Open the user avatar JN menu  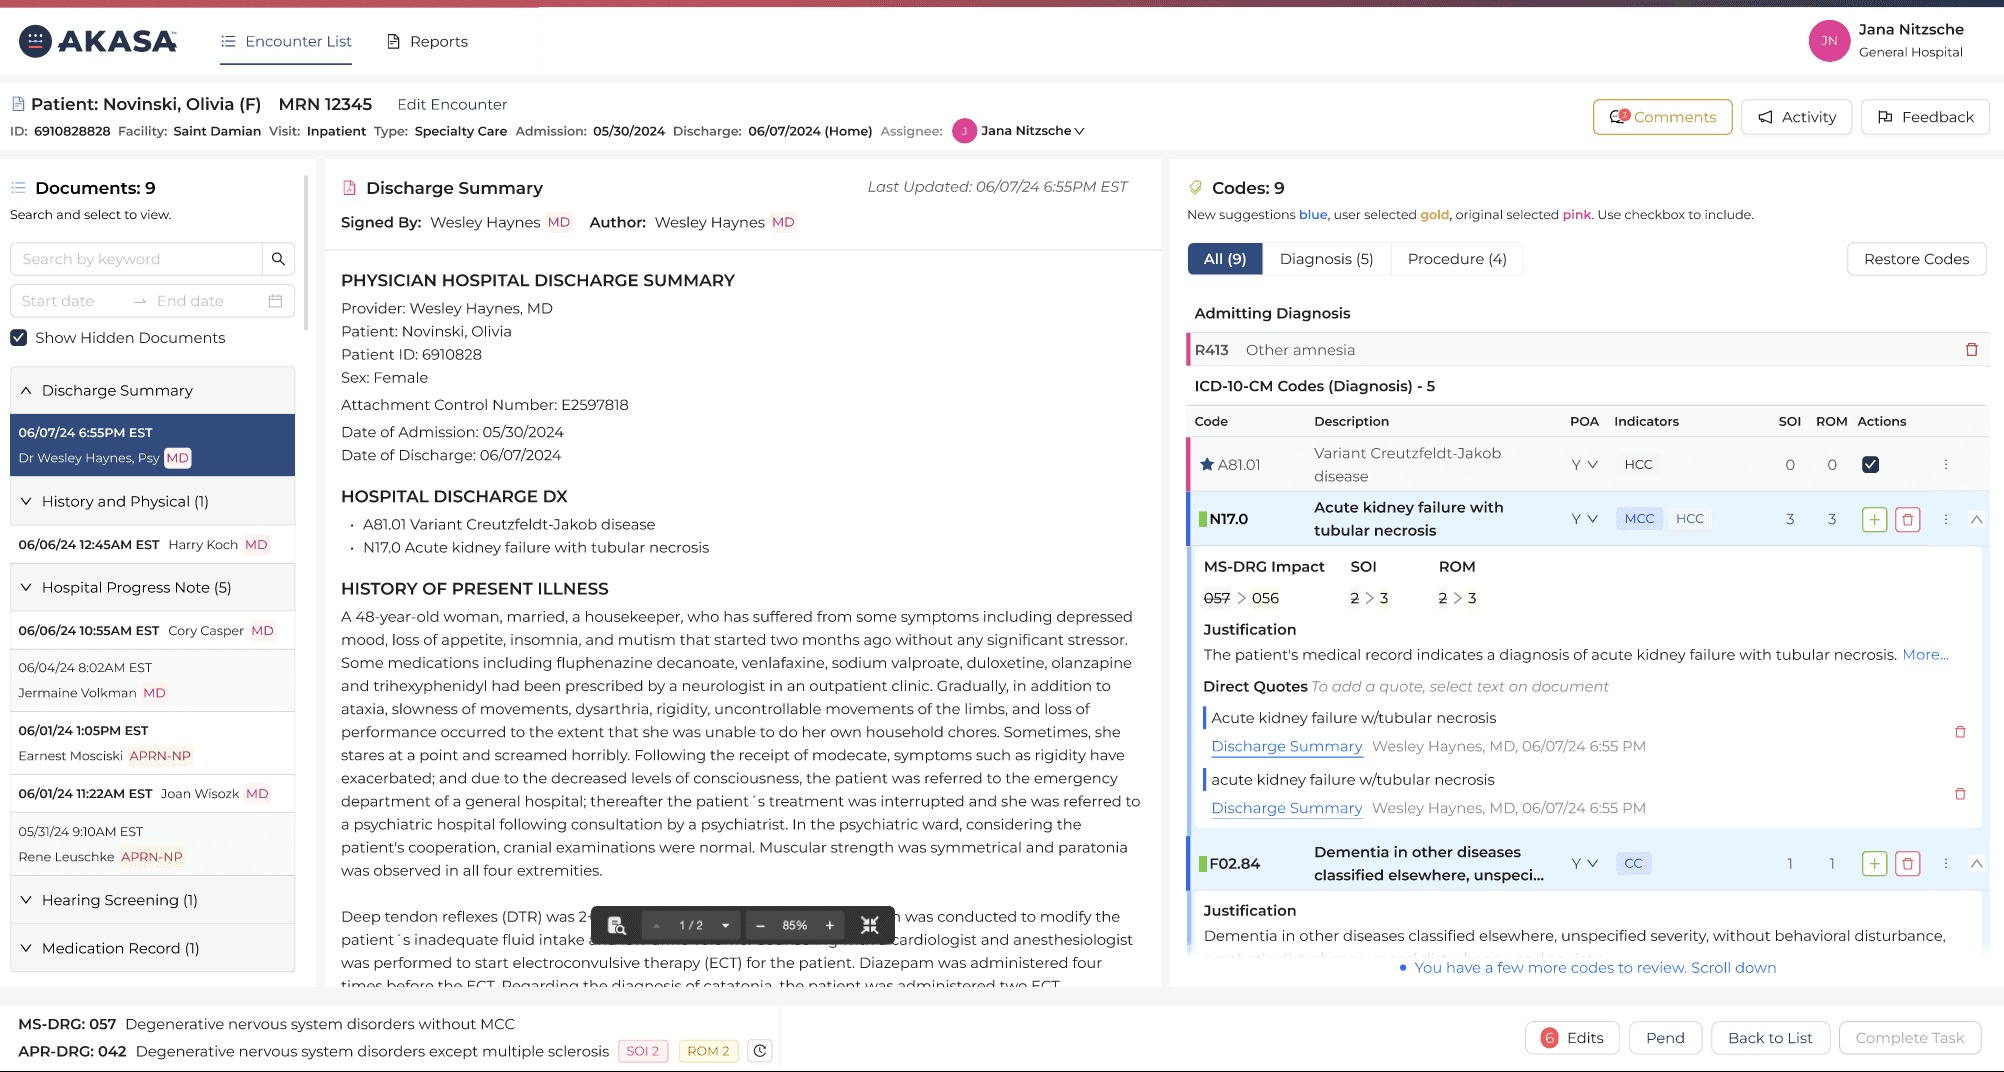[1829, 41]
